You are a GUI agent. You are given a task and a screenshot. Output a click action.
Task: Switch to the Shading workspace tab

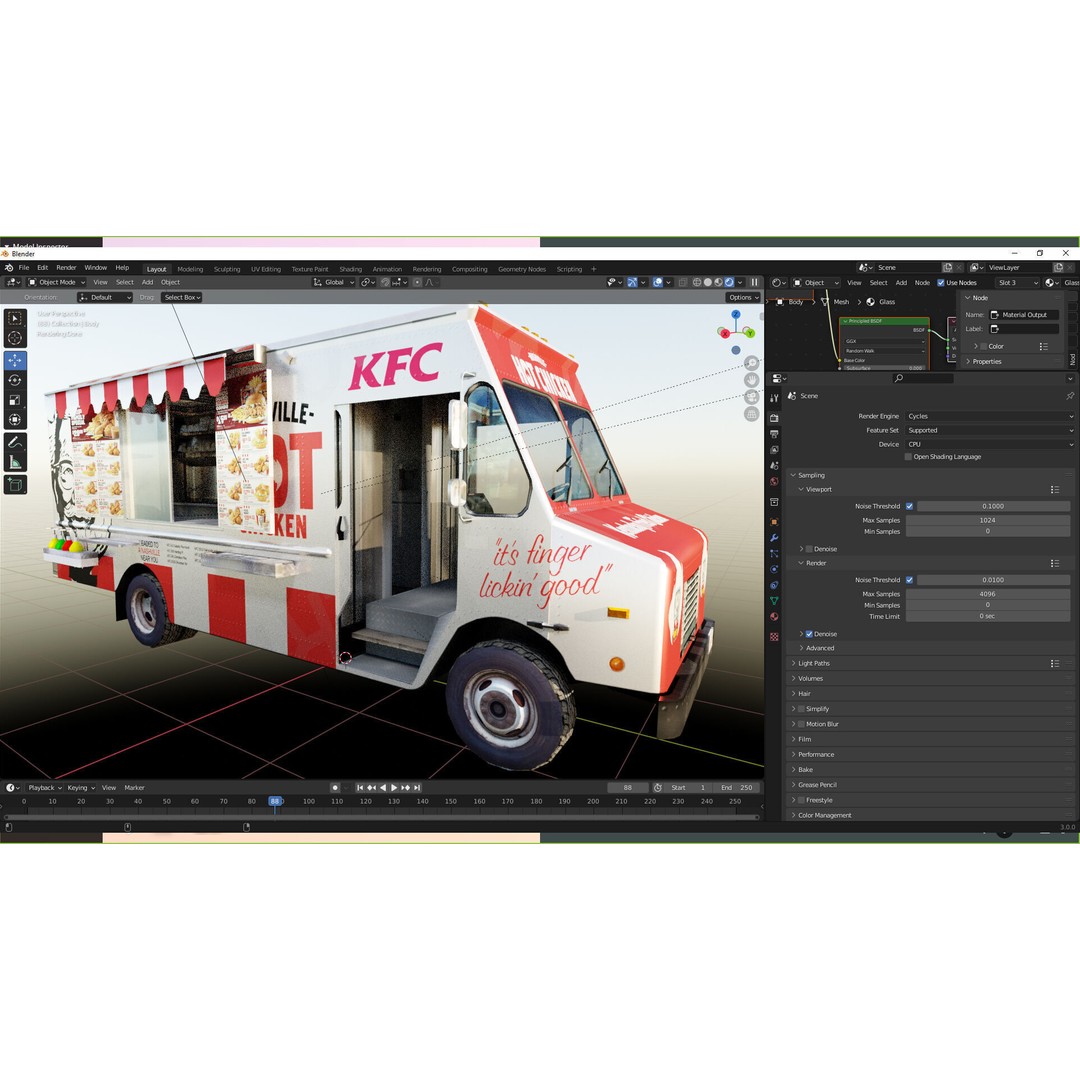pos(350,269)
